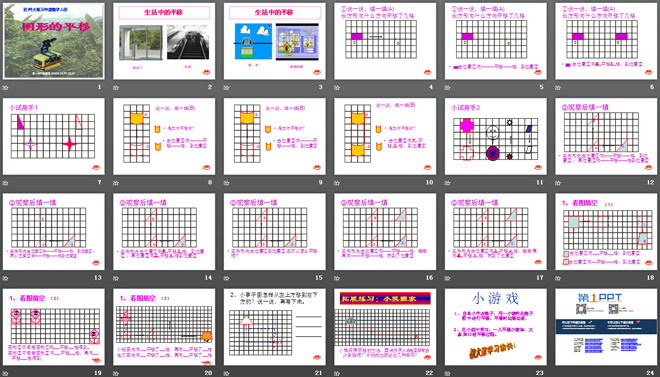The width and height of the screenshot is (660, 377).
Task: Choose slide 21 with the little house question
Action: [x=274, y=327]
